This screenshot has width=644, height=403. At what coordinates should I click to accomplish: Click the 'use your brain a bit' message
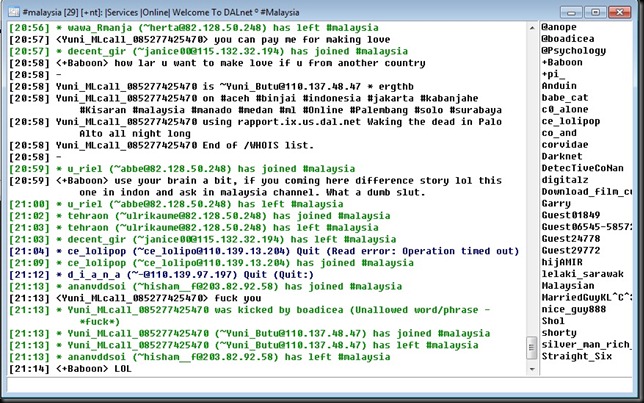tap(255, 186)
